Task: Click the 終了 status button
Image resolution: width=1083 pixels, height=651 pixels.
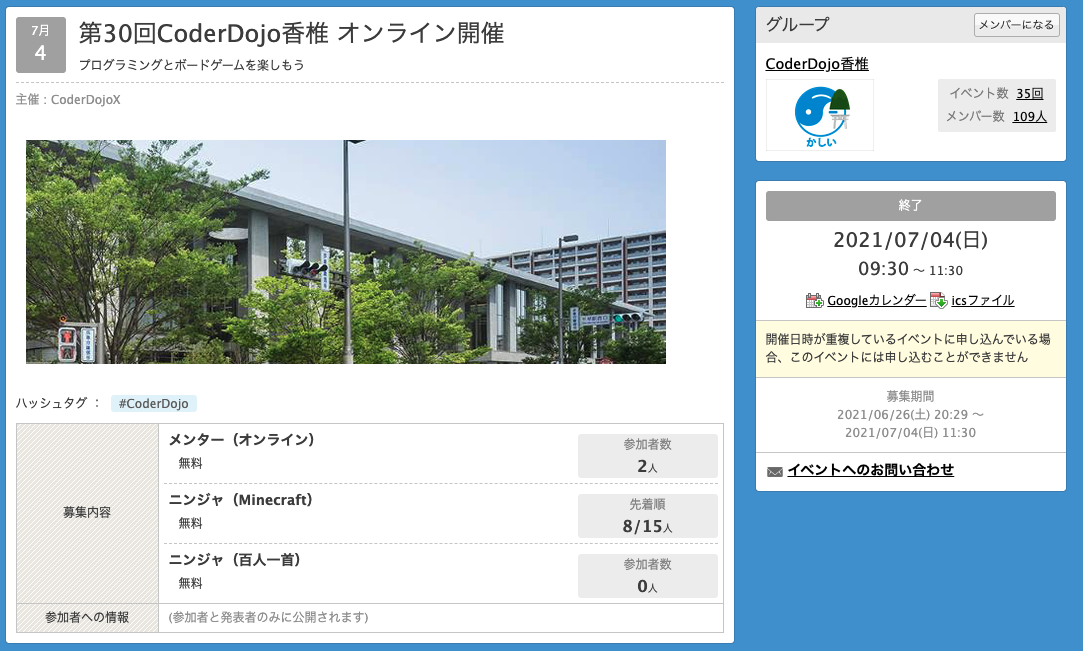Action: coord(910,206)
